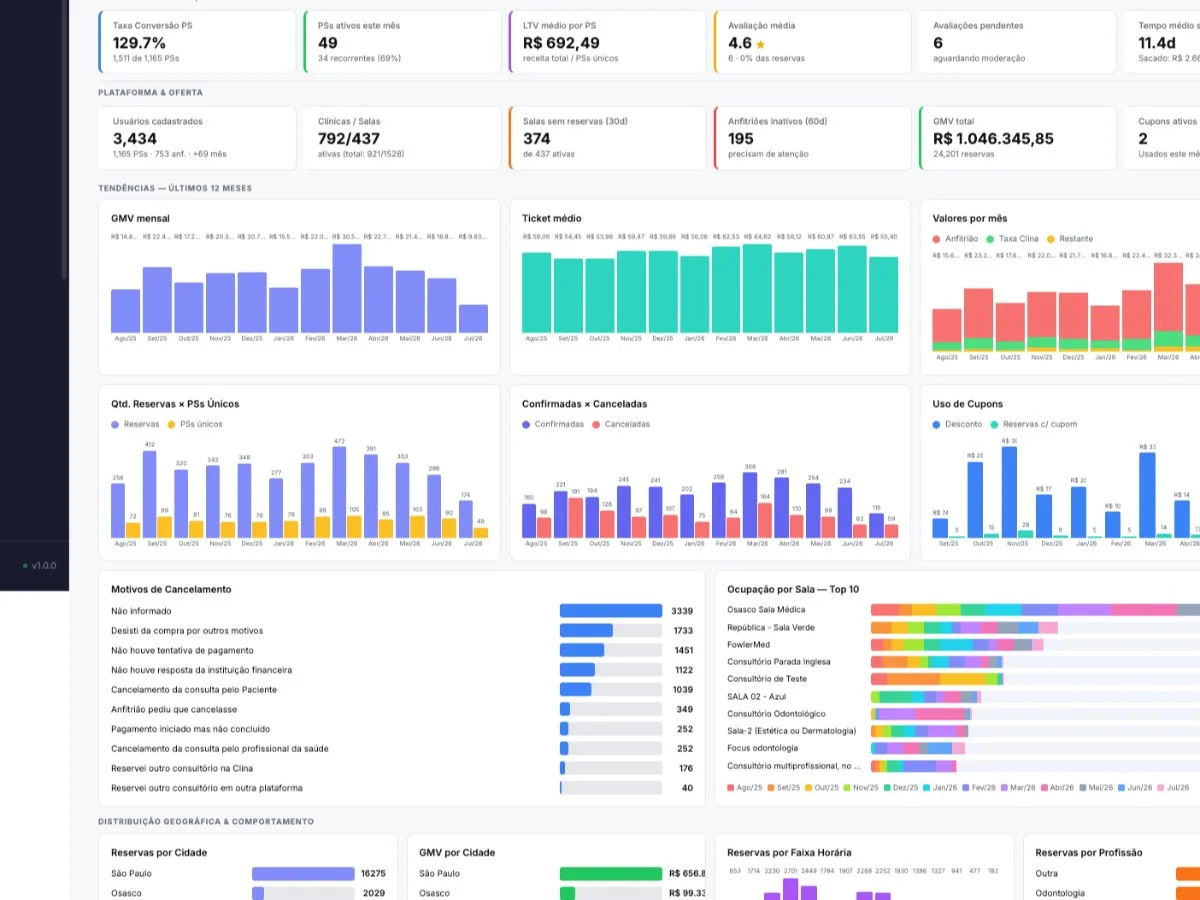Click the Consultório Odontológico row

(x=963, y=714)
